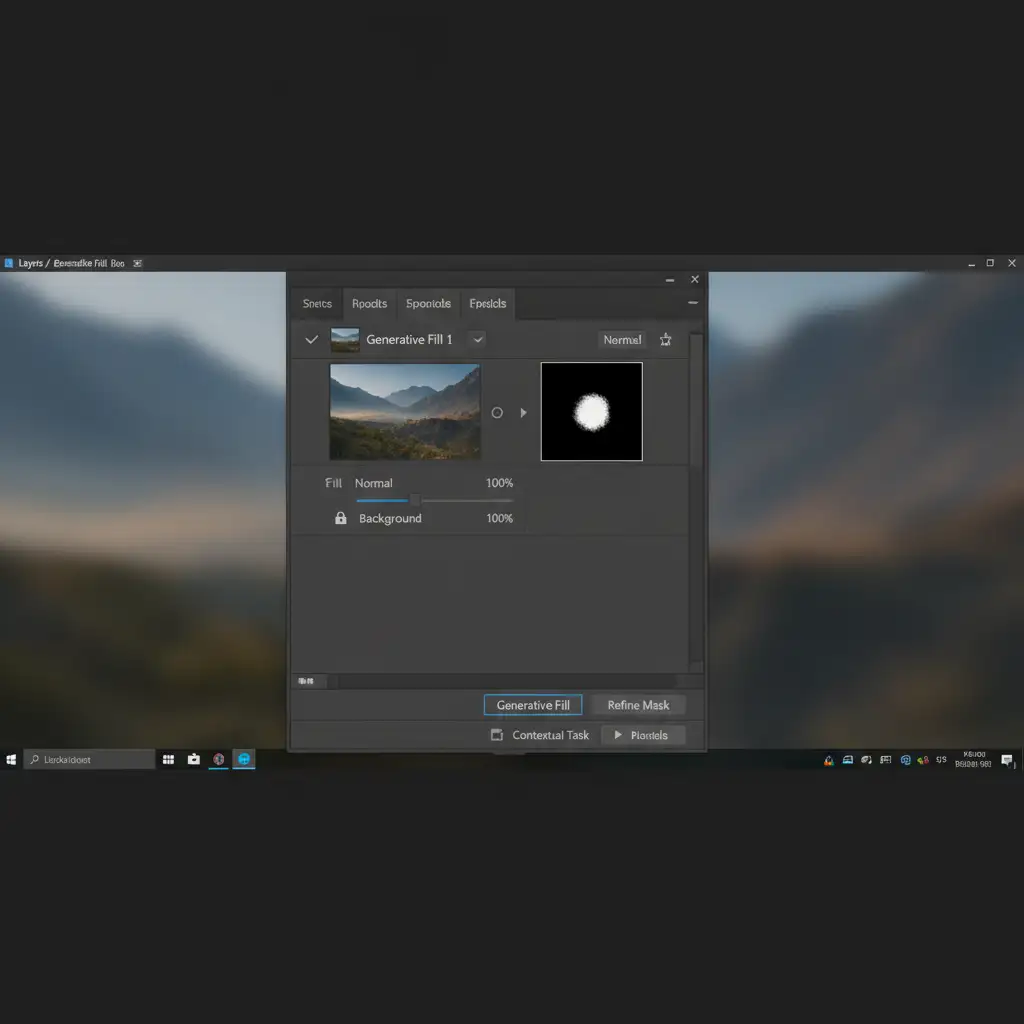Click the circle link icon between thumbnails
This screenshot has width=1024, height=1024.
coord(497,412)
